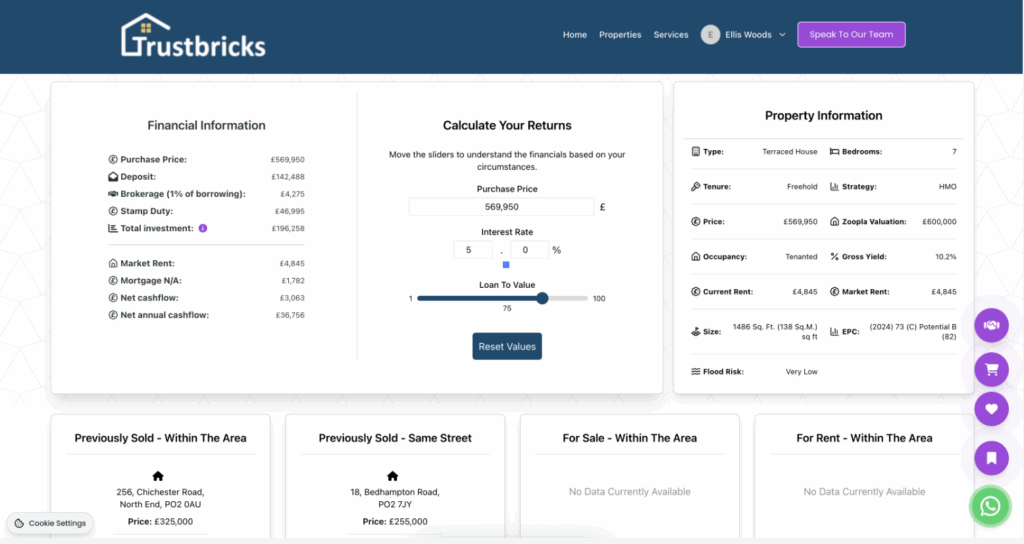Focus the Purchase Price input field
The width and height of the screenshot is (1024, 544).
501,207
